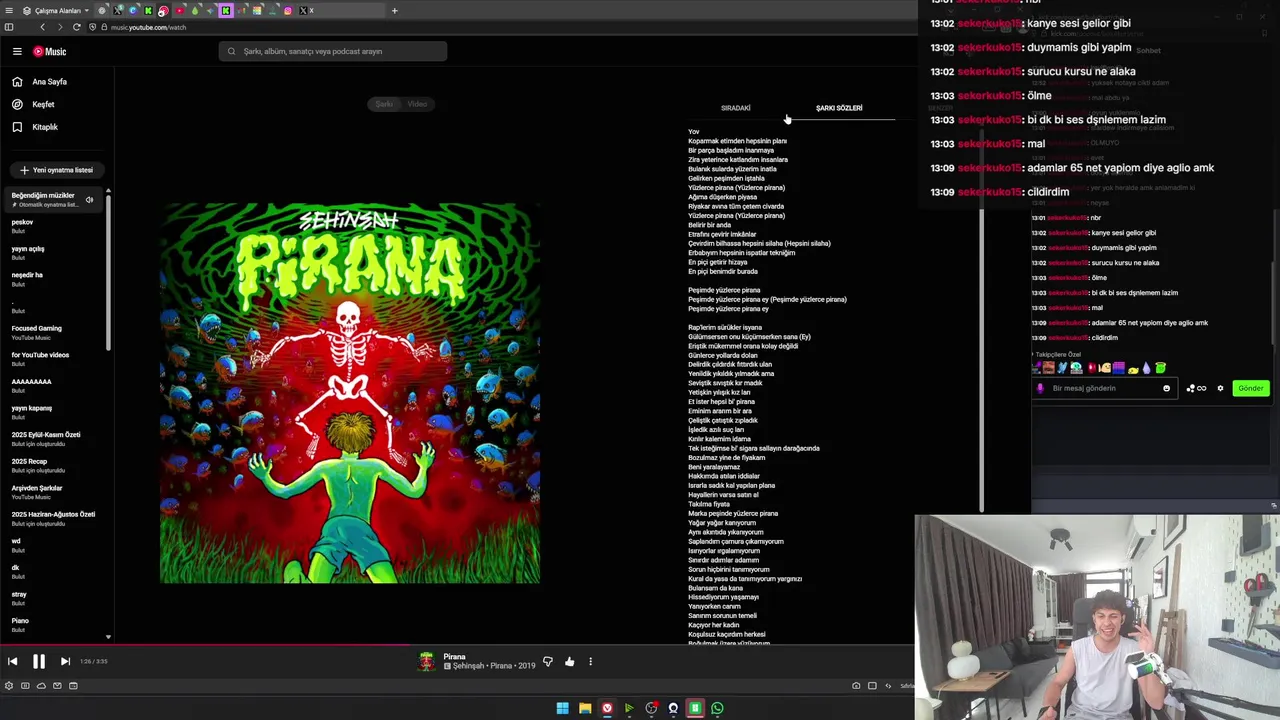This screenshot has width=1280, height=720.
Task: Go back in the browser
Action: (42, 27)
